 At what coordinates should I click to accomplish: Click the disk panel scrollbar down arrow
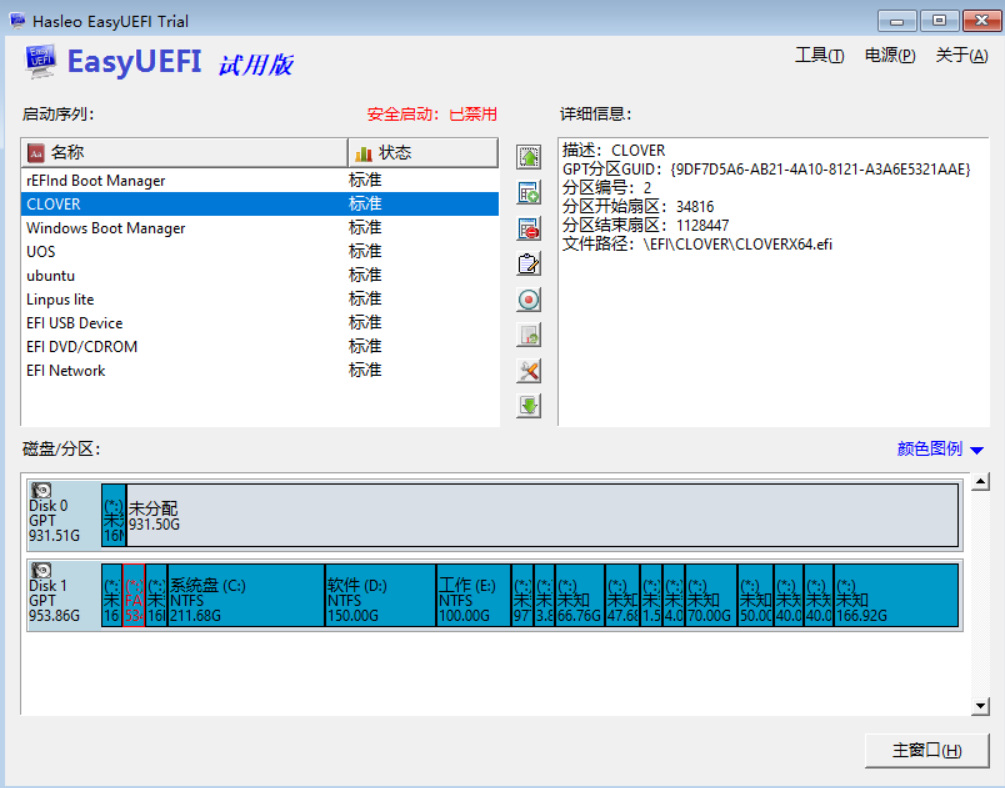coord(980,706)
